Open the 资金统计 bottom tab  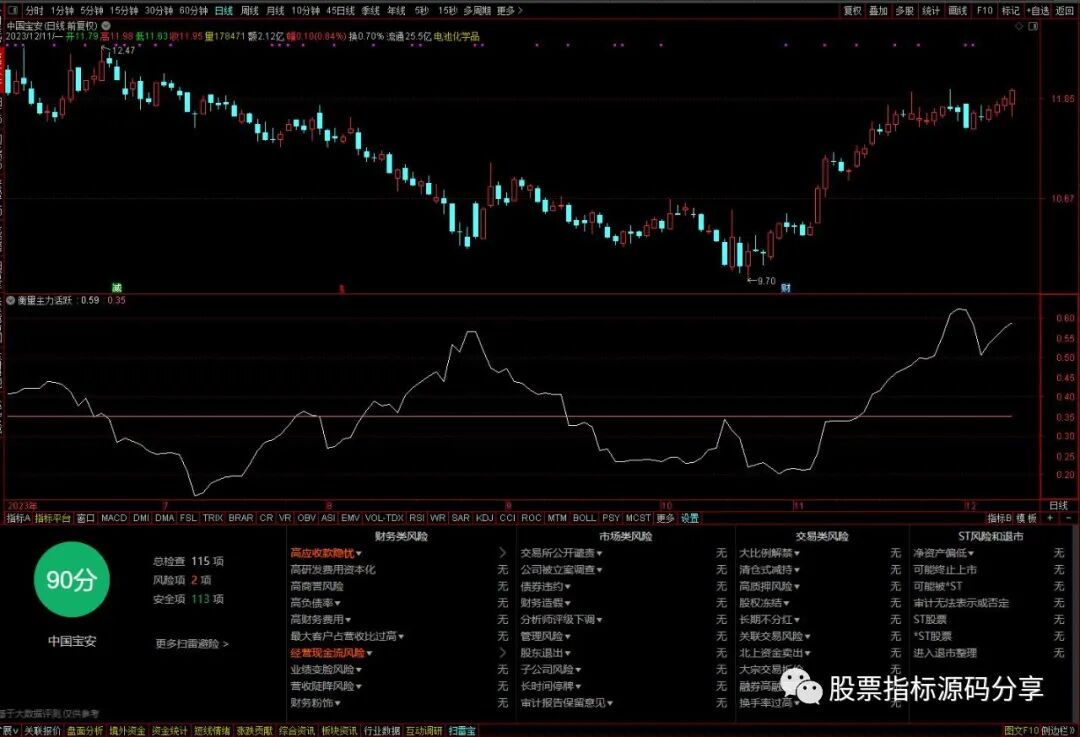pyautogui.click(x=169, y=730)
